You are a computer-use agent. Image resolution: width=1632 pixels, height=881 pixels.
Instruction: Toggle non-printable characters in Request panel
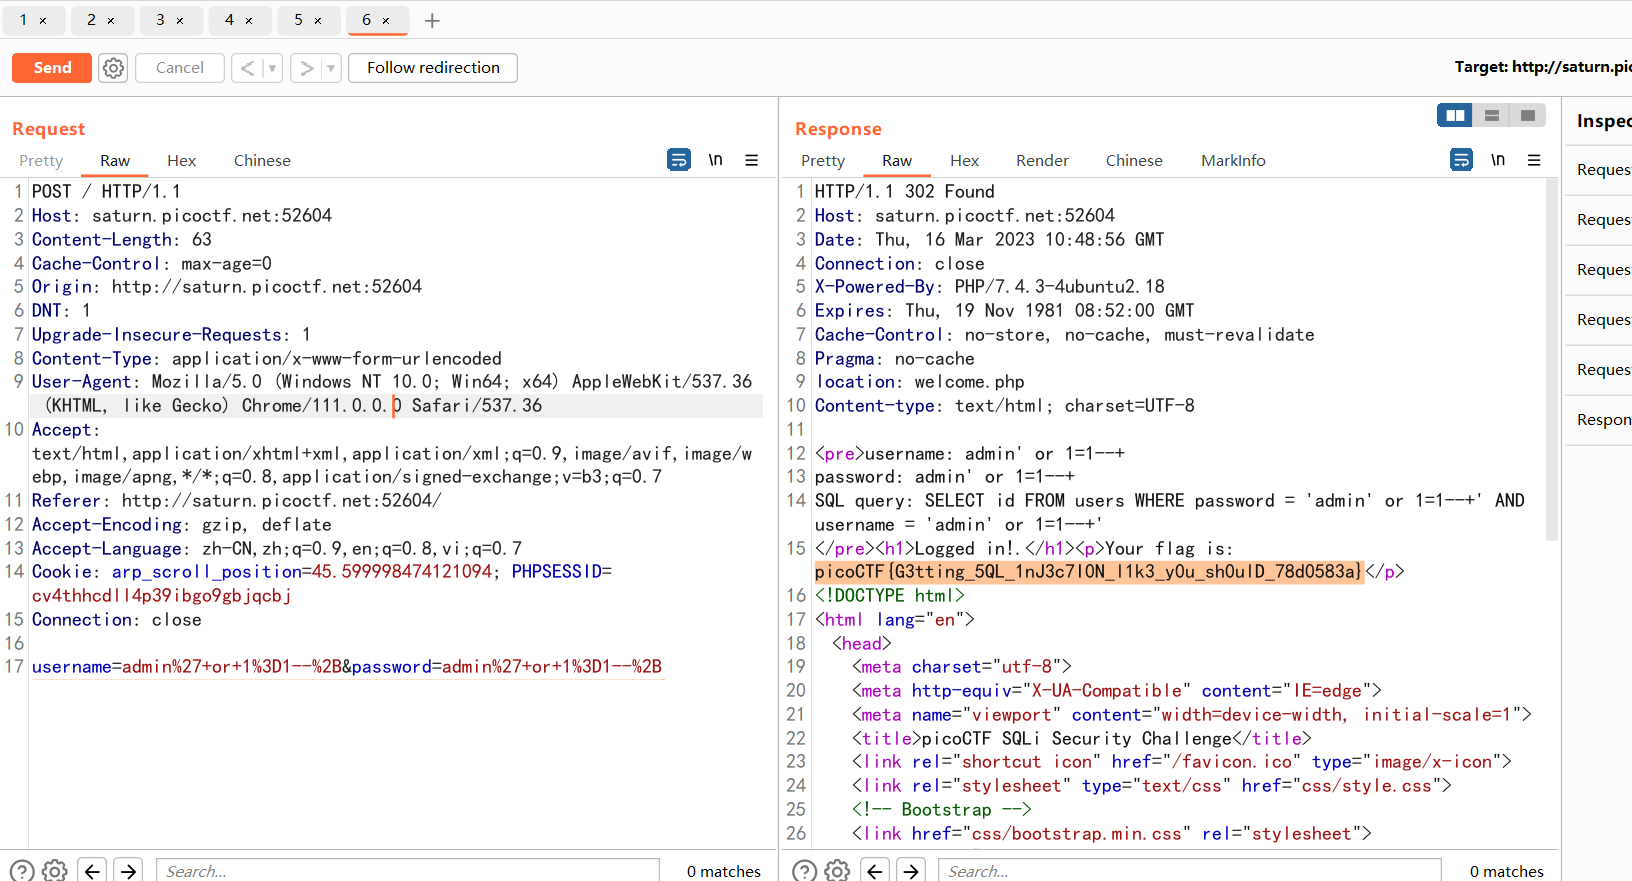click(x=716, y=160)
